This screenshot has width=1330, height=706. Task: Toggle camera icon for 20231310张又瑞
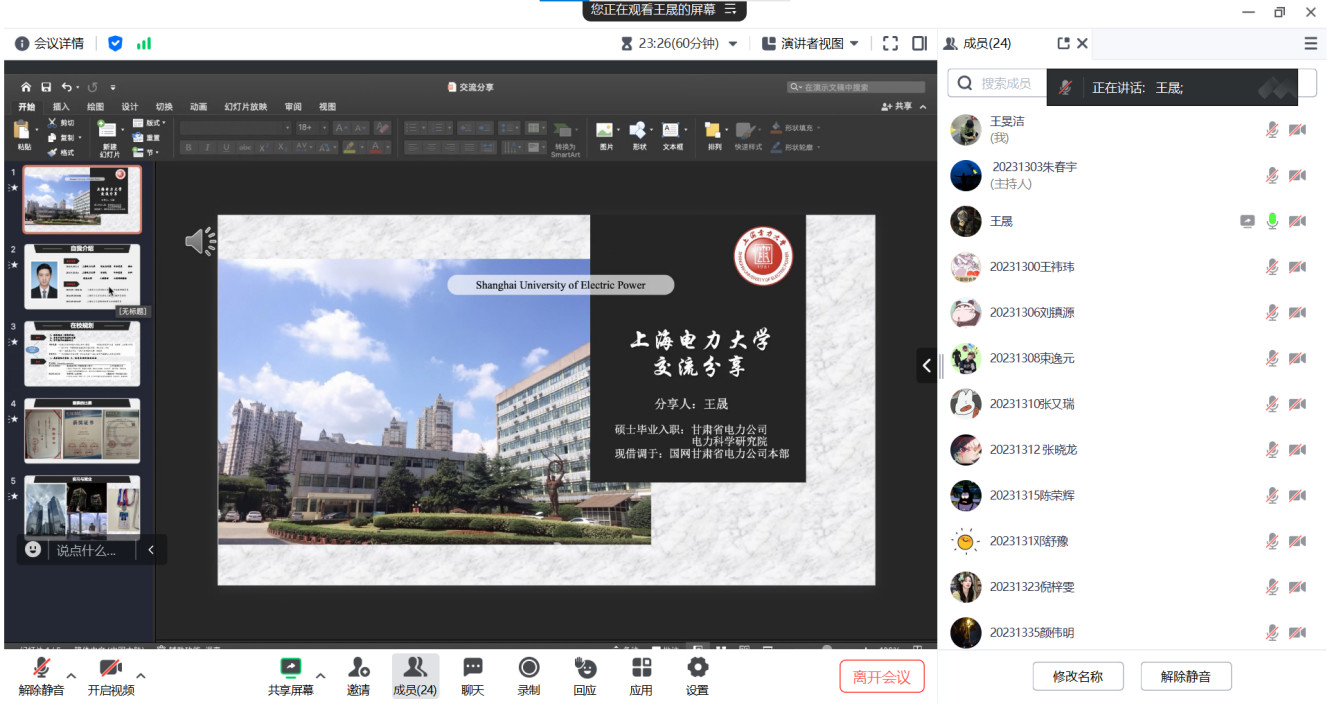click(x=1297, y=404)
